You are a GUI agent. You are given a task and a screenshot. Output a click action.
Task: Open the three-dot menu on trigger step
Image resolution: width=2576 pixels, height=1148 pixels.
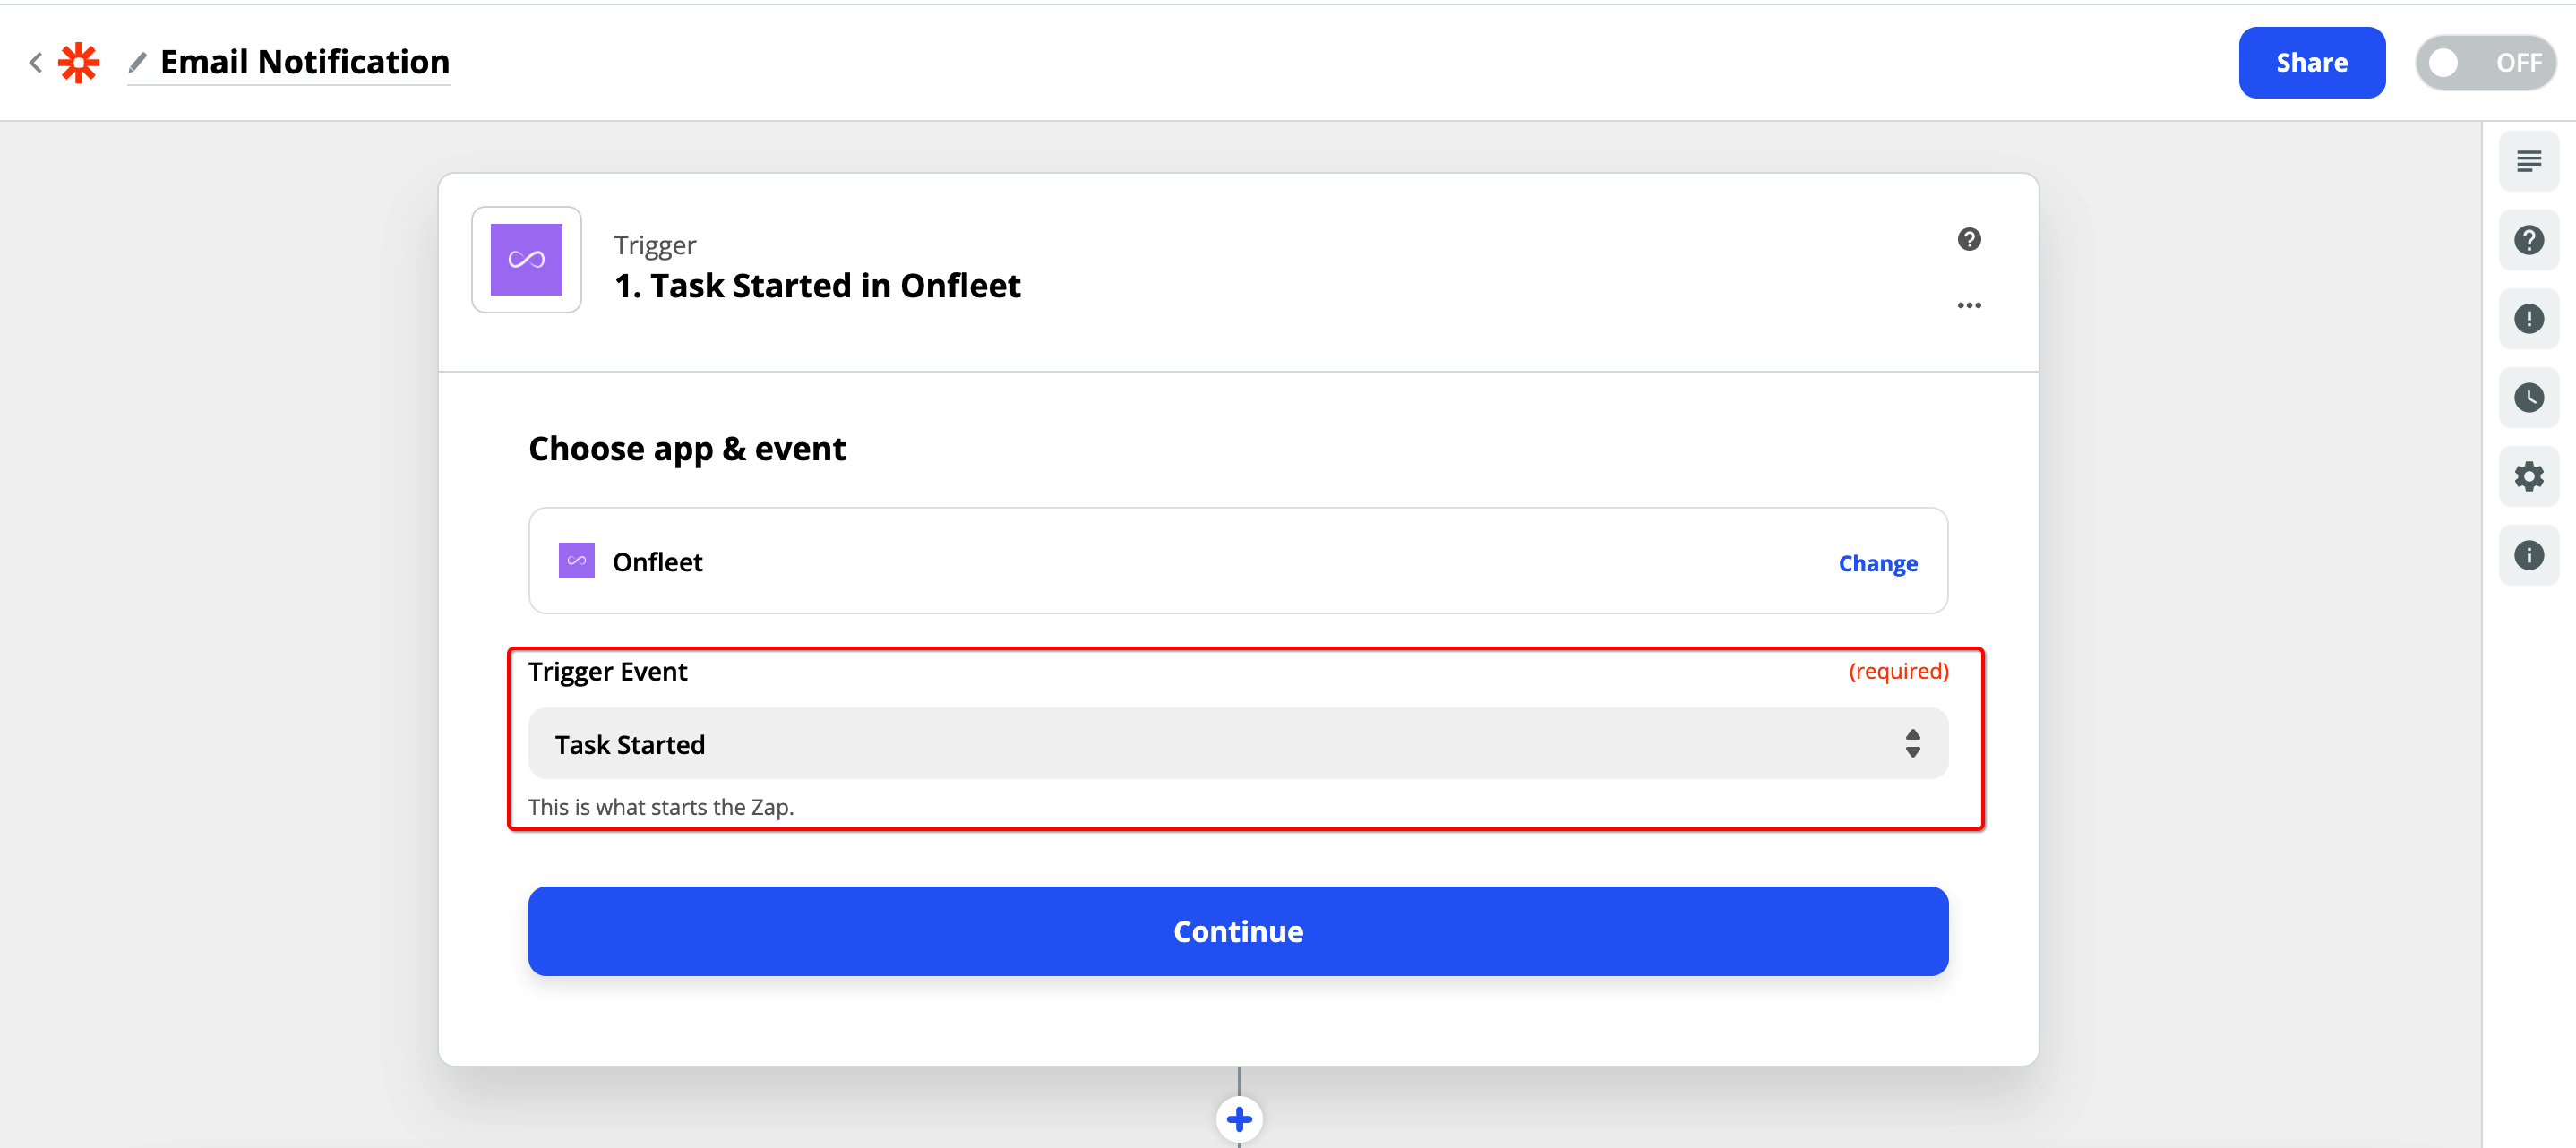point(1969,305)
